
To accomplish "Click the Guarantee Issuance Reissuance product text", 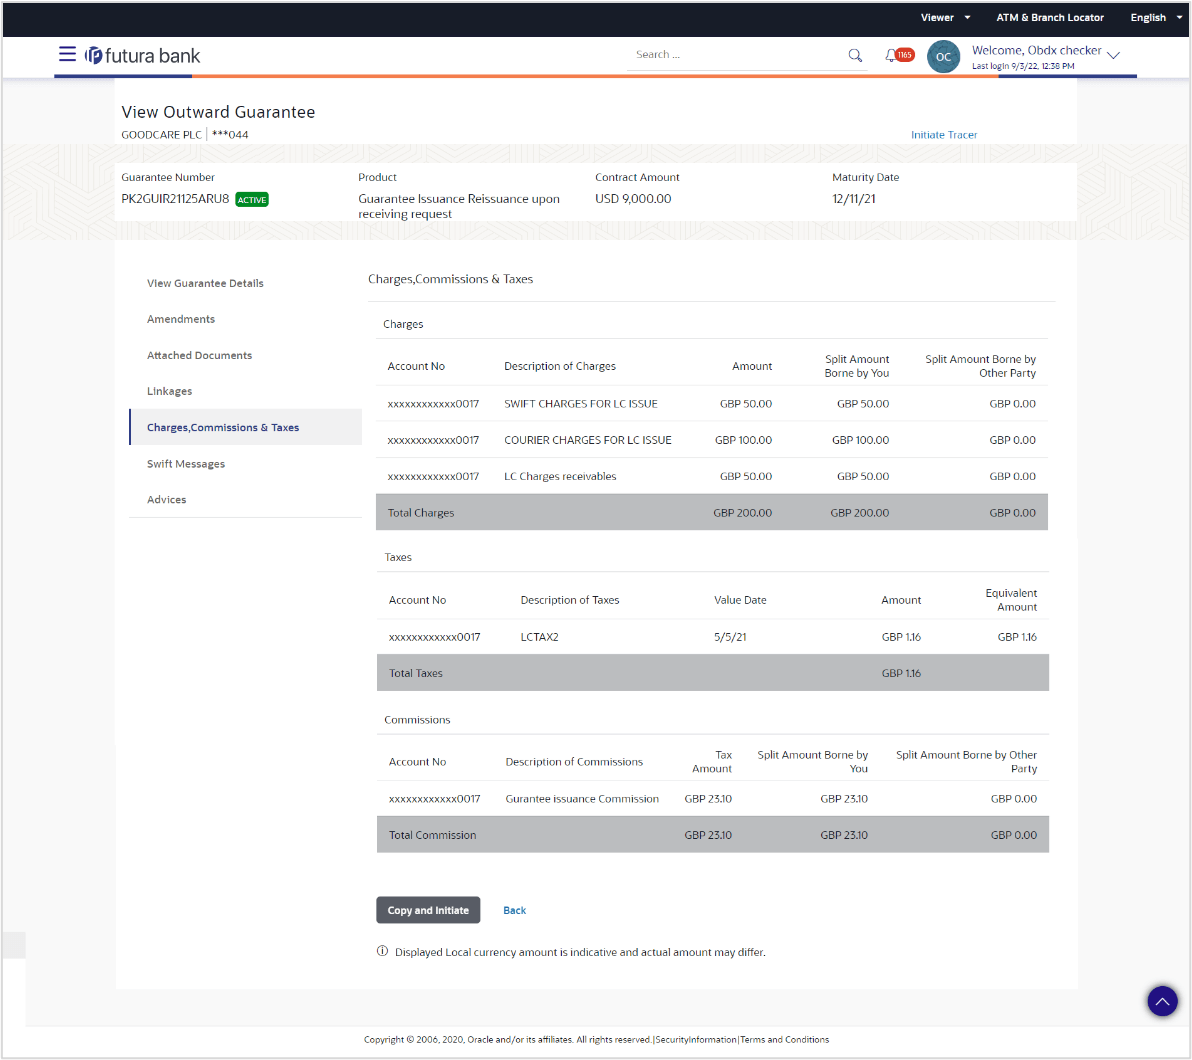I will click(x=458, y=206).
